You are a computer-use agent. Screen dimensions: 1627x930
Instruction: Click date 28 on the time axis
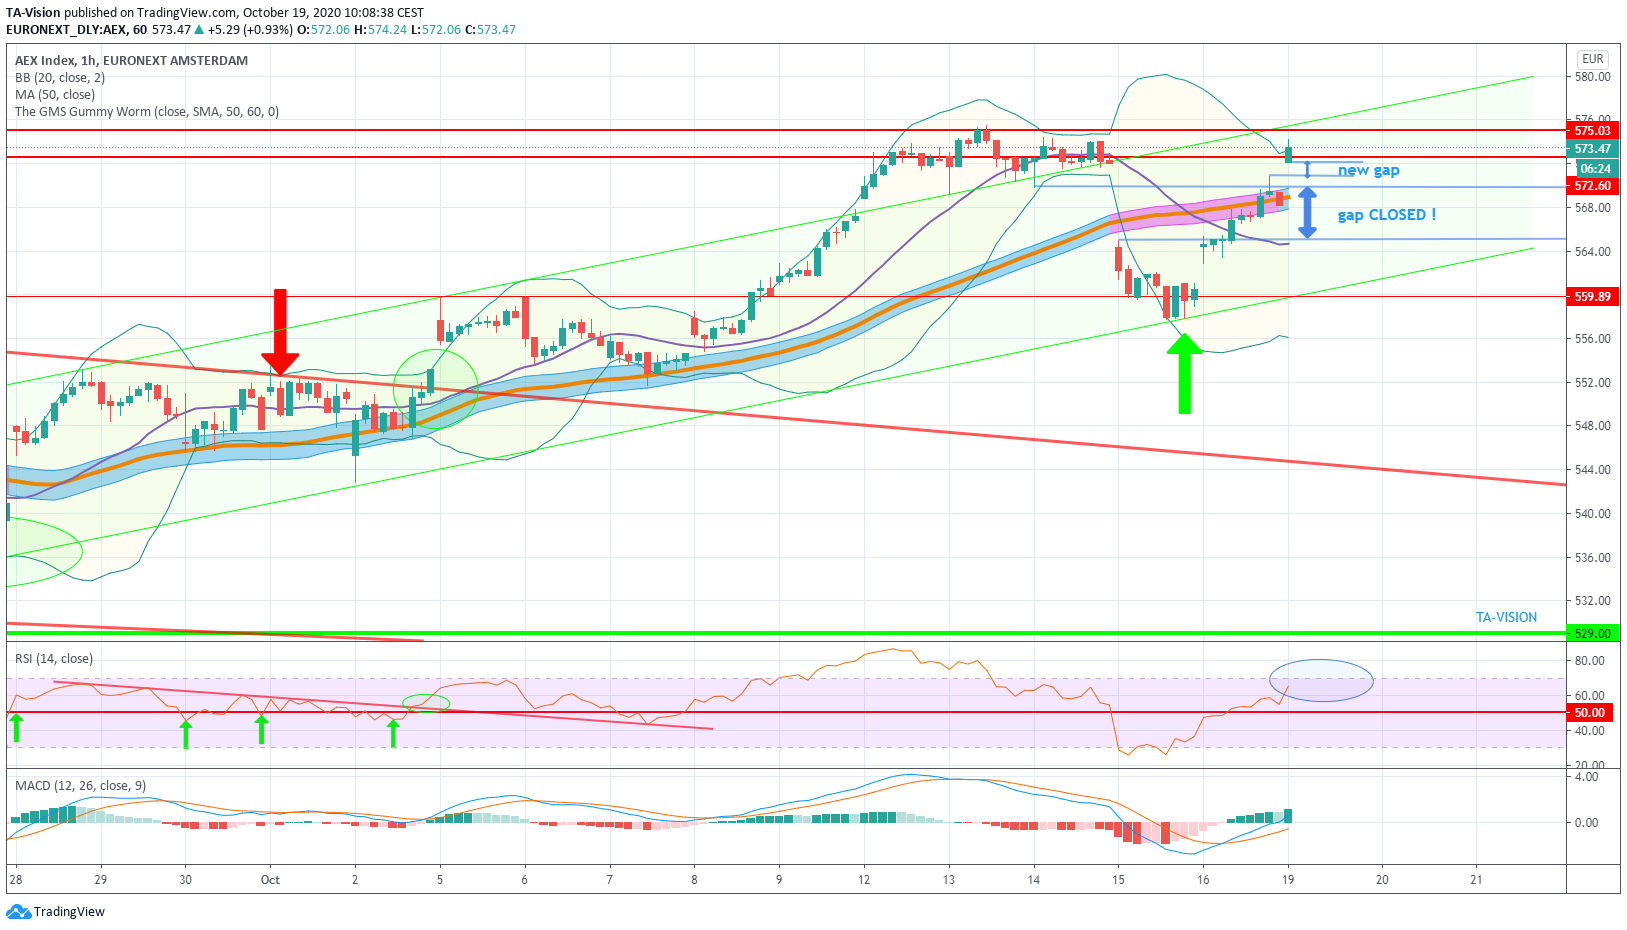[x=15, y=880]
